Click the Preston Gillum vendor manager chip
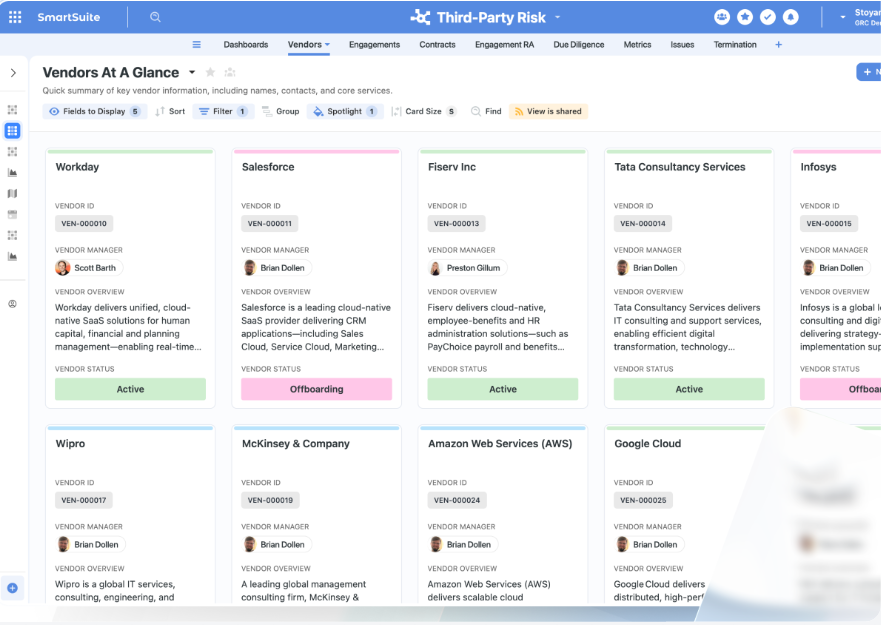 click(x=466, y=268)
